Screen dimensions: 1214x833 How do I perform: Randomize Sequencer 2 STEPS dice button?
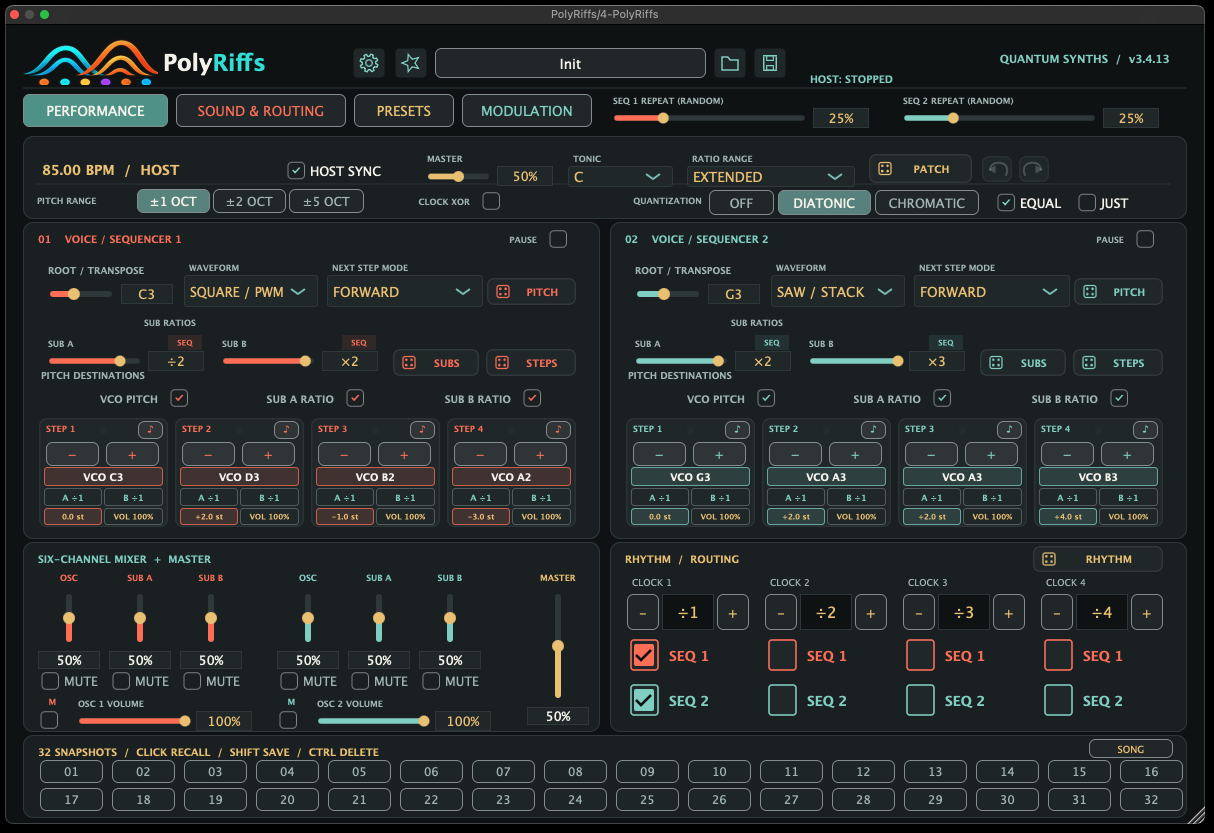1118,363
